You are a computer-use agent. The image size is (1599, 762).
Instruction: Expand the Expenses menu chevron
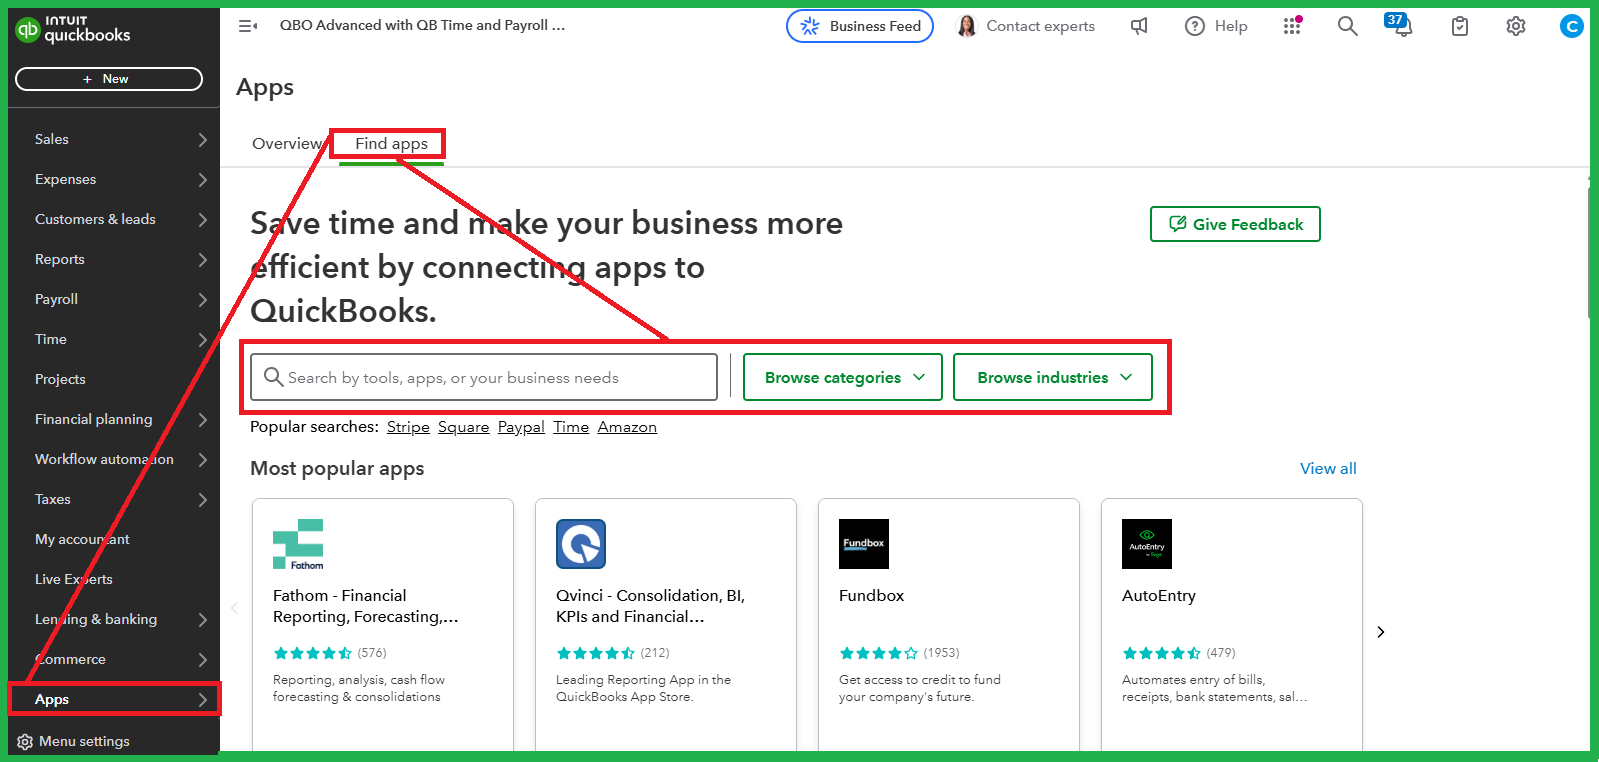202,180
